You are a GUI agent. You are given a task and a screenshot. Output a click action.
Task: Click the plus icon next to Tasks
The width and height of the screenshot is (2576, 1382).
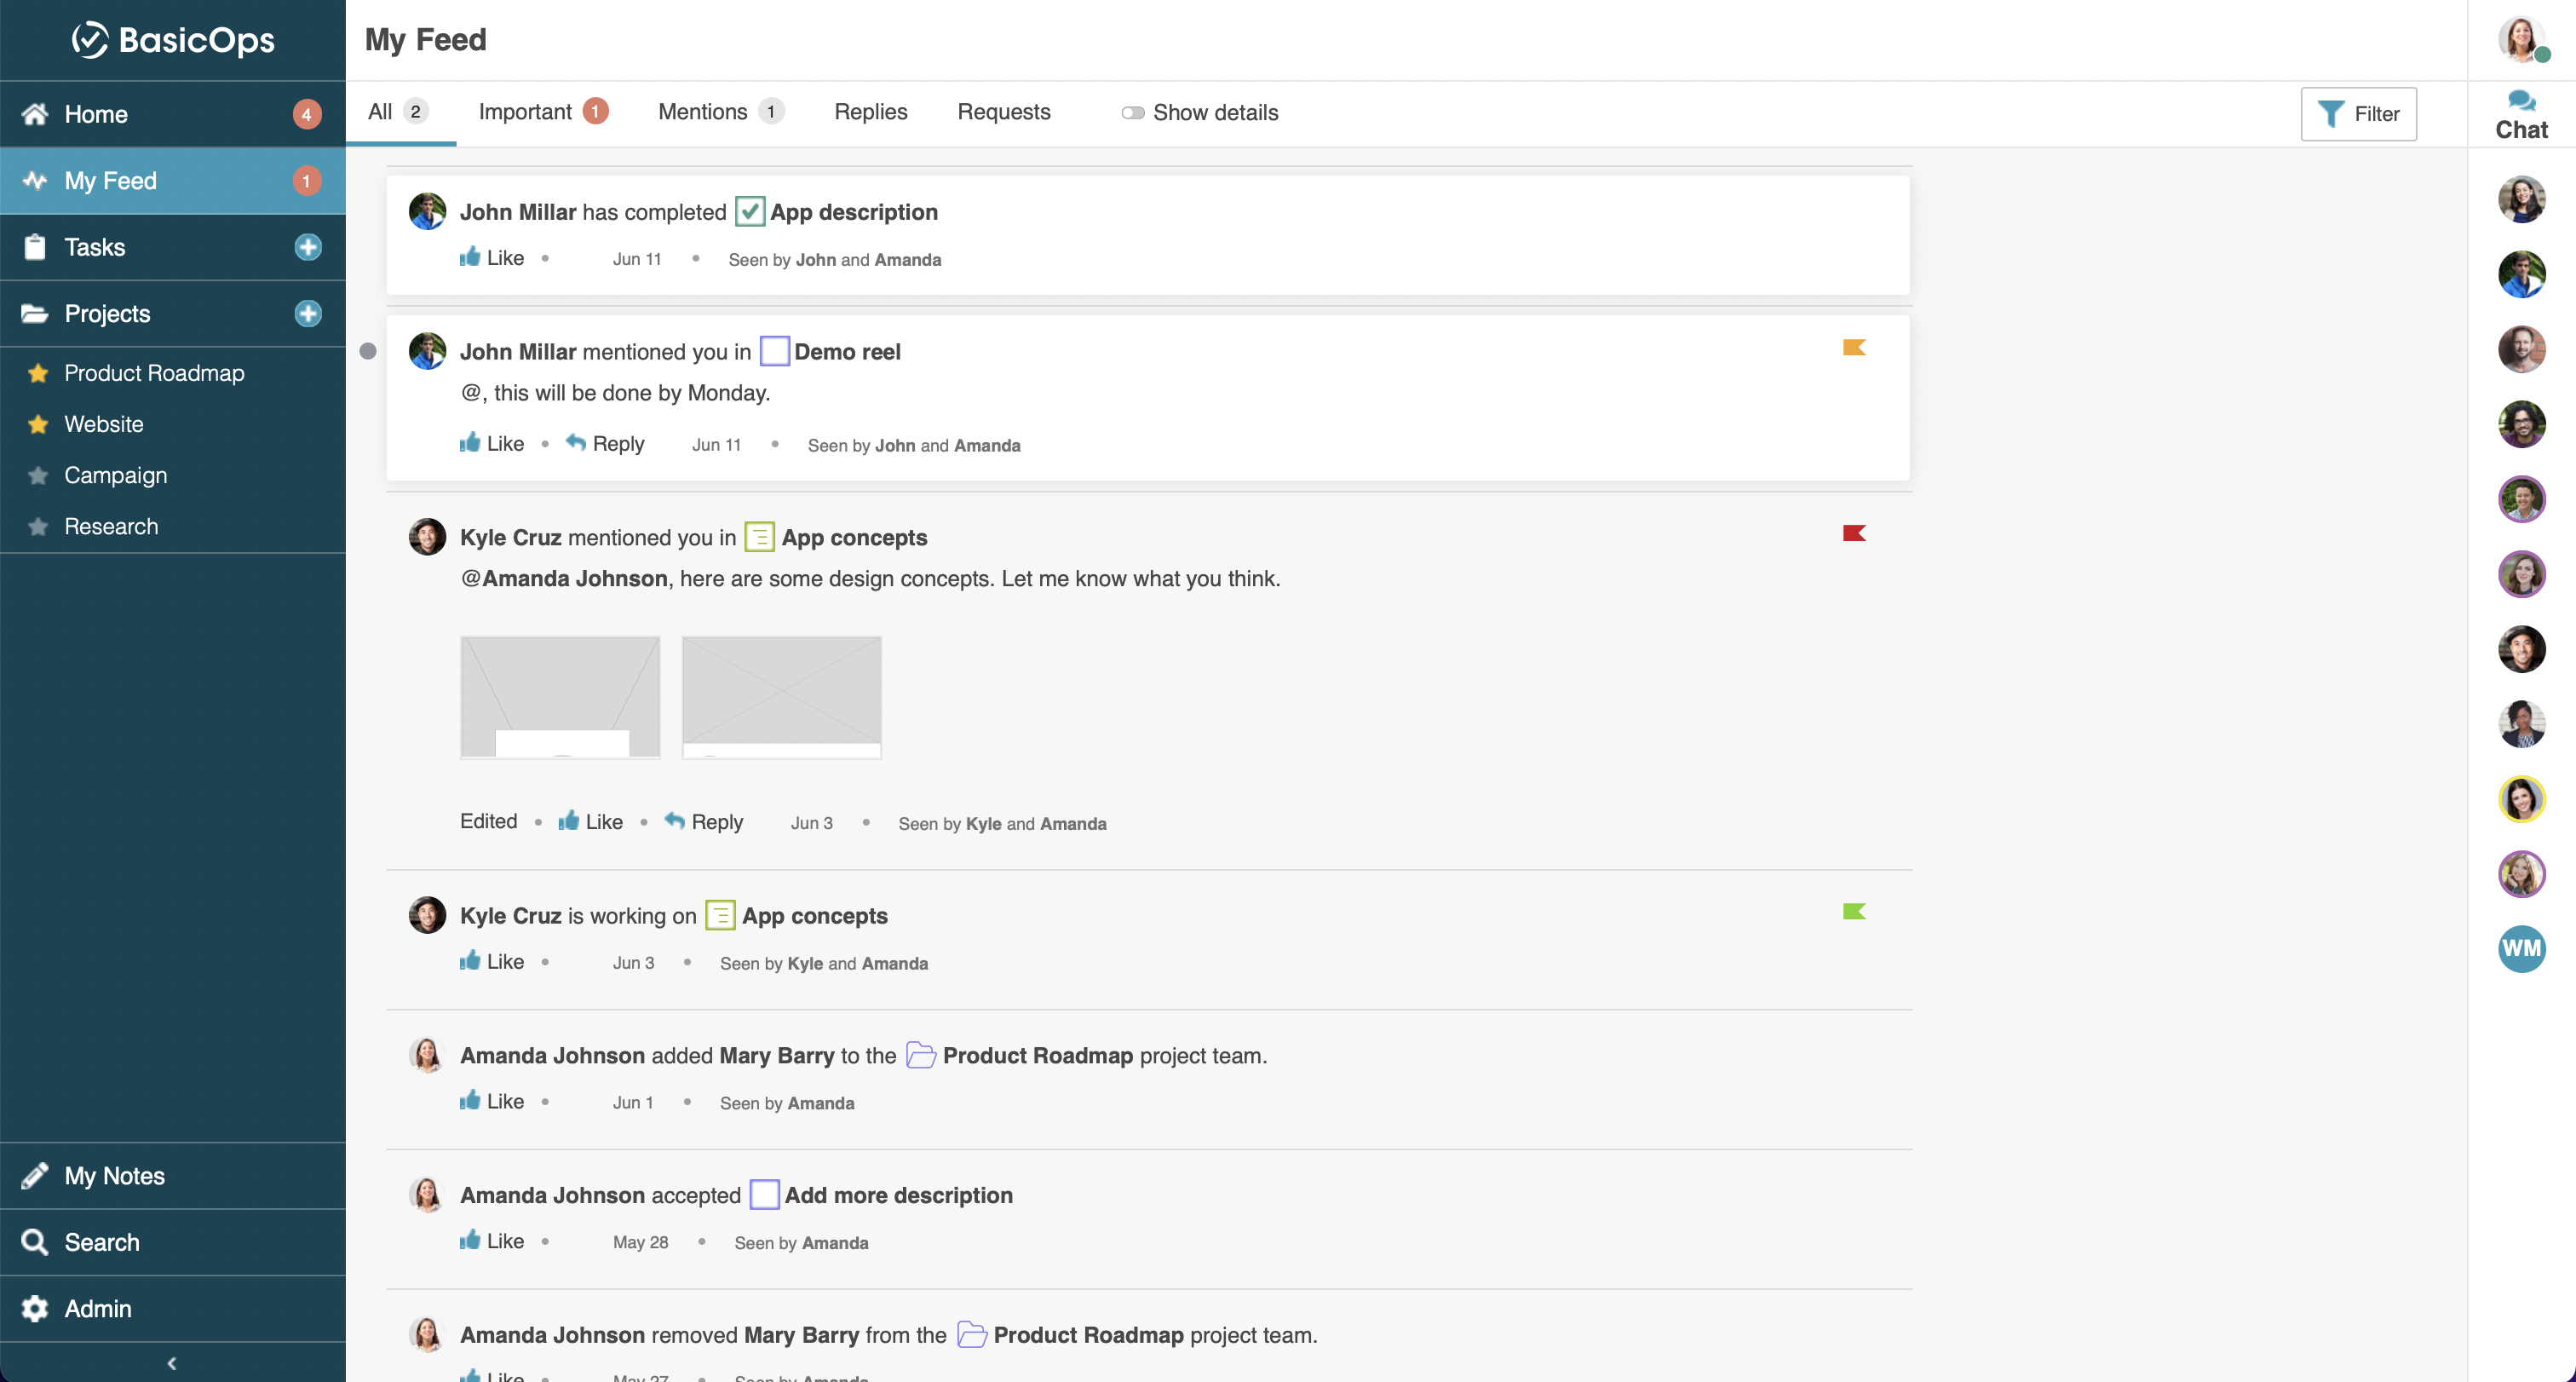(308, 247)
